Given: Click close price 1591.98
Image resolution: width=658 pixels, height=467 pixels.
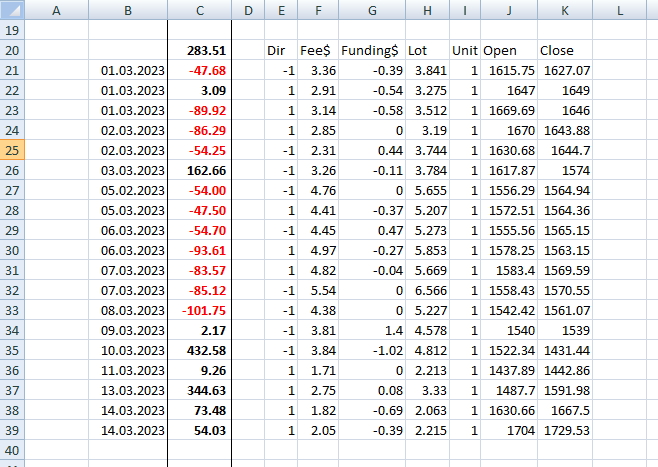Looking at the screenshot, I should (565, 390).
